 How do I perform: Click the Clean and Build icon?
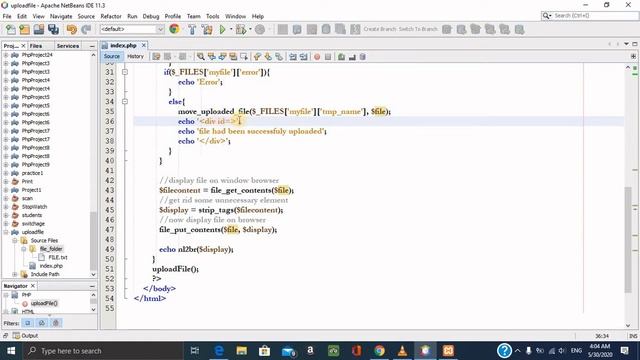[x=207, y=29]
